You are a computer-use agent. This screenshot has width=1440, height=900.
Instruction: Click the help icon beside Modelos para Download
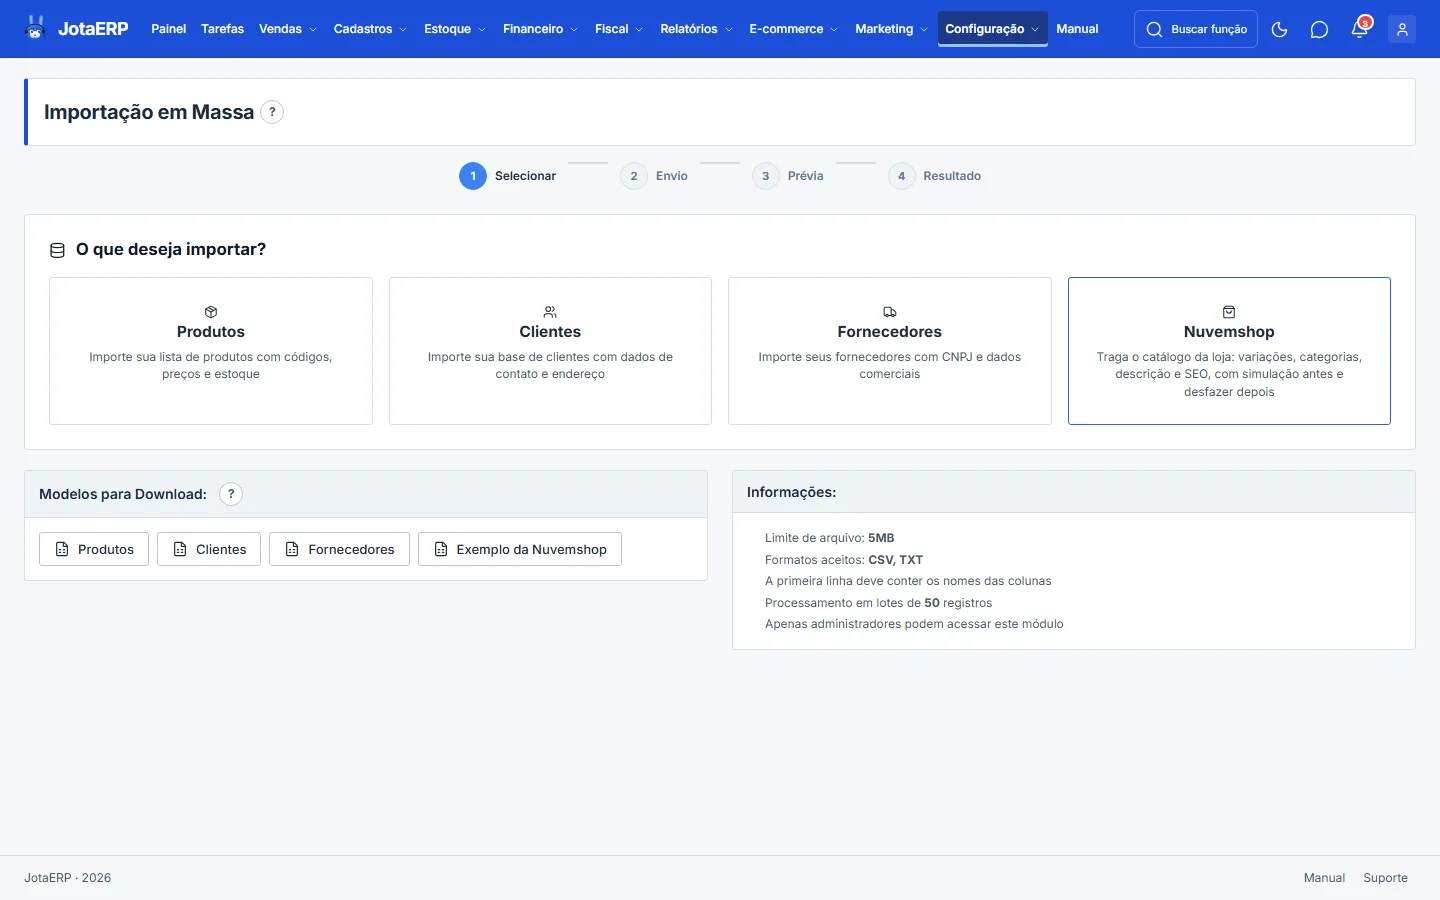231,494
